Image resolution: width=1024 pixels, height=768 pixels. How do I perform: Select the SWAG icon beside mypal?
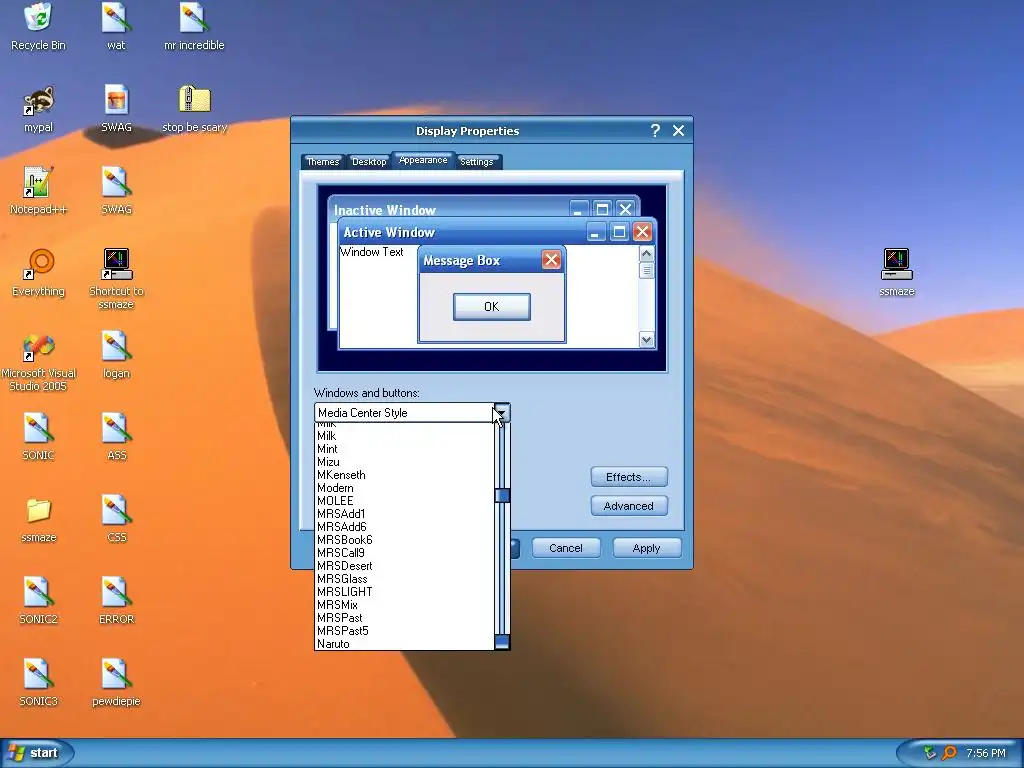(x=116, y=108)
